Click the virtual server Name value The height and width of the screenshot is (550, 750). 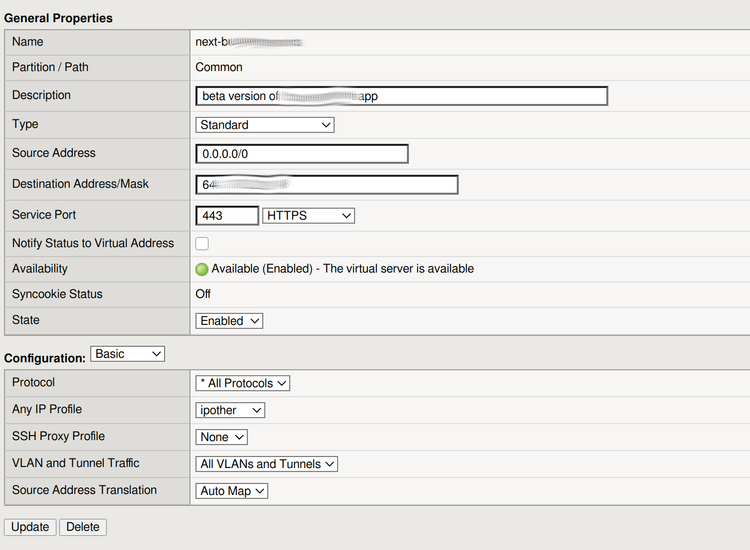(248, 42)
